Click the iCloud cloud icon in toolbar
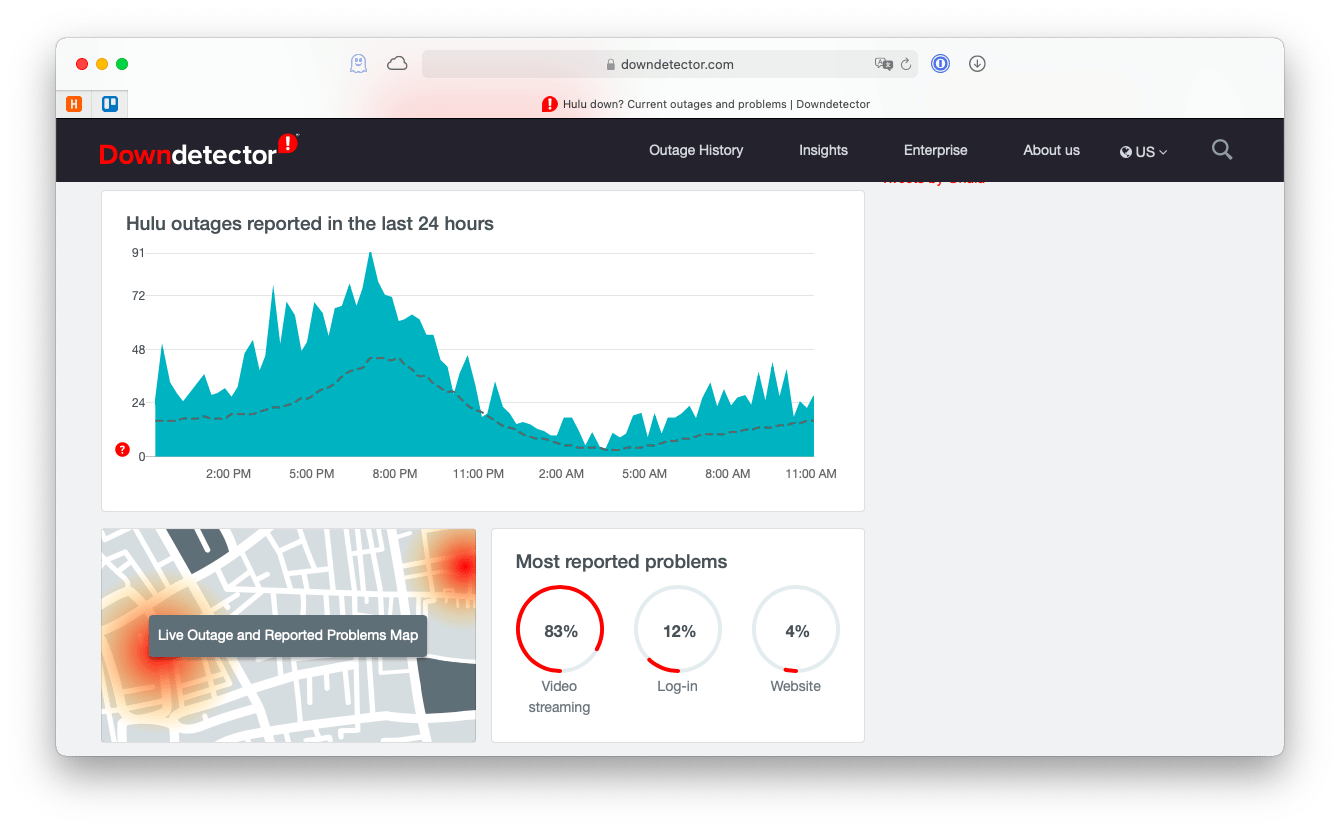The height and width of the screenshot is (830, 1340). click(x=397, y=64)
